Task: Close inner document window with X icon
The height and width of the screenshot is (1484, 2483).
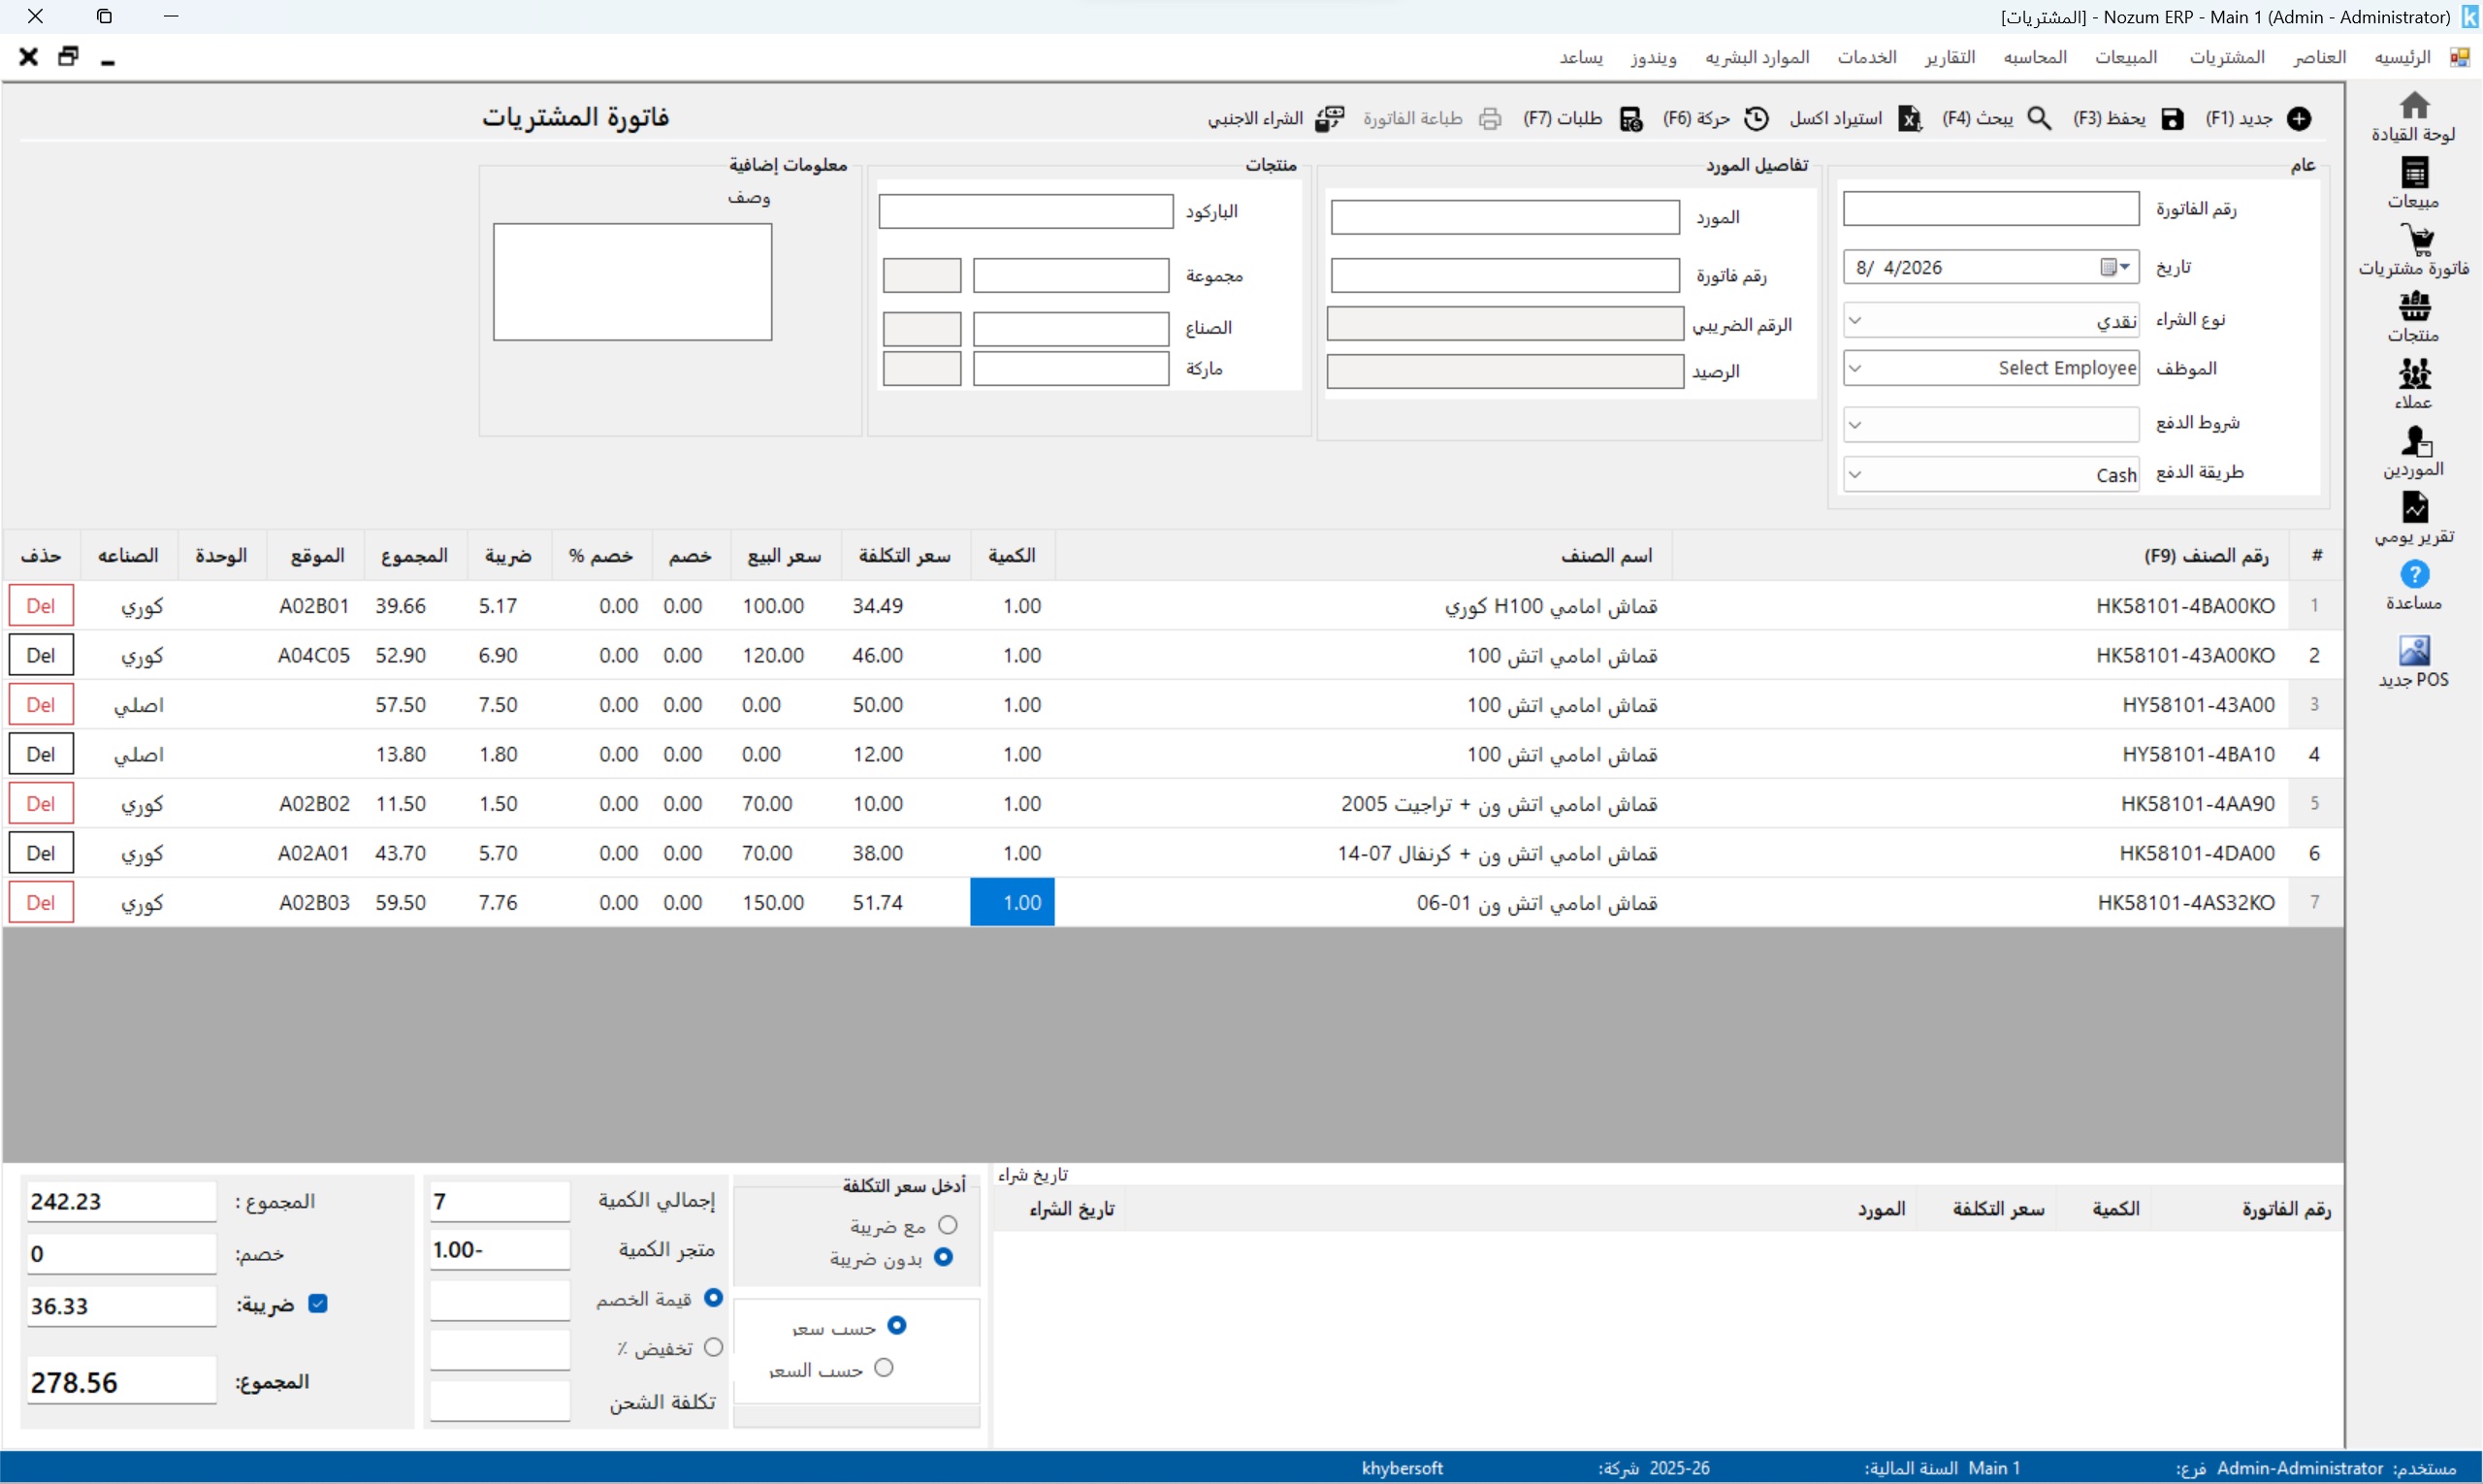Action: 29,57
